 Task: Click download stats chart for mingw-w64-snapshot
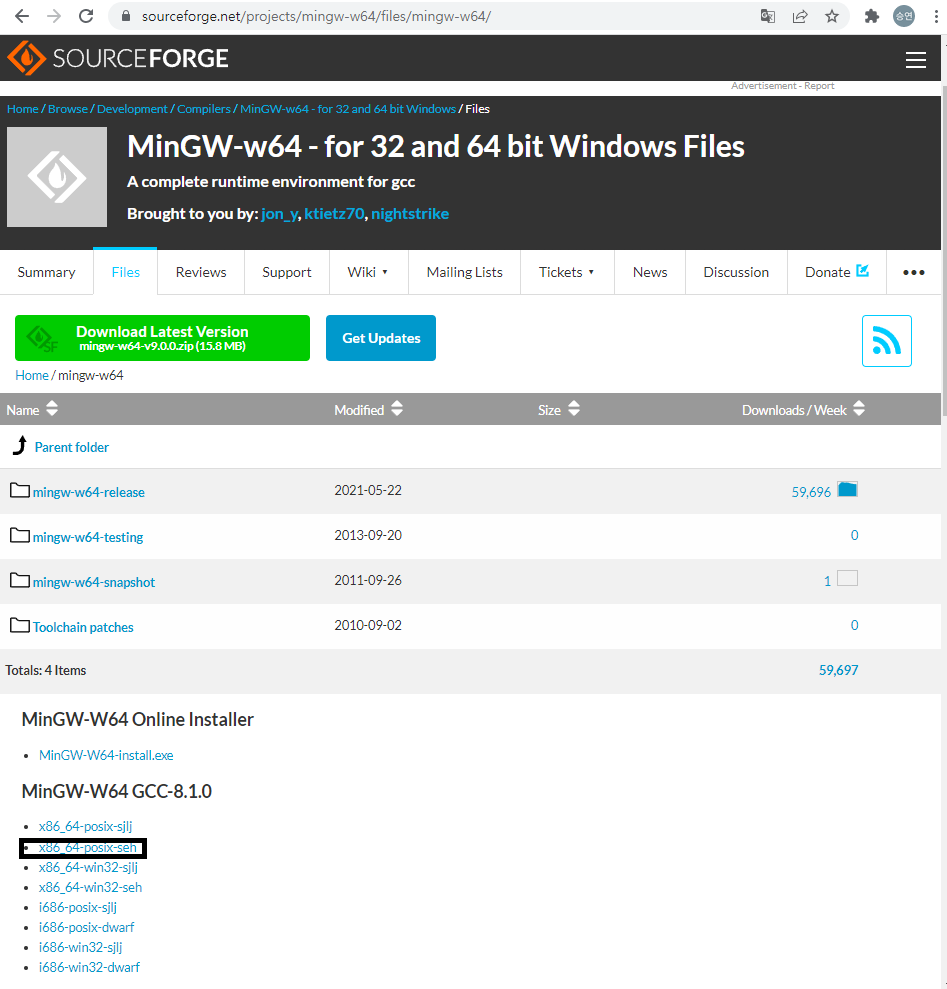click(x=847, y=578)
